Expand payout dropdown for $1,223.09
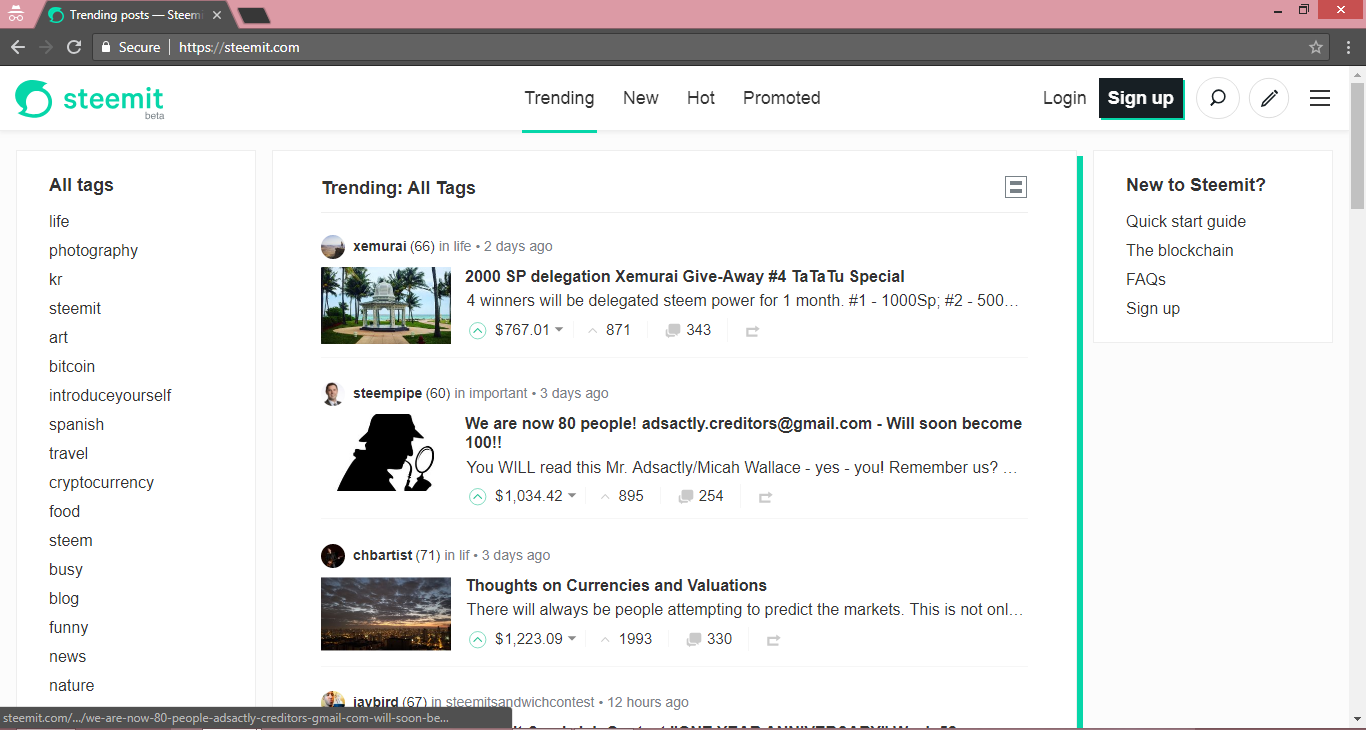The image size is (1366, 730). pyautogui.click(x=572, y=639)
